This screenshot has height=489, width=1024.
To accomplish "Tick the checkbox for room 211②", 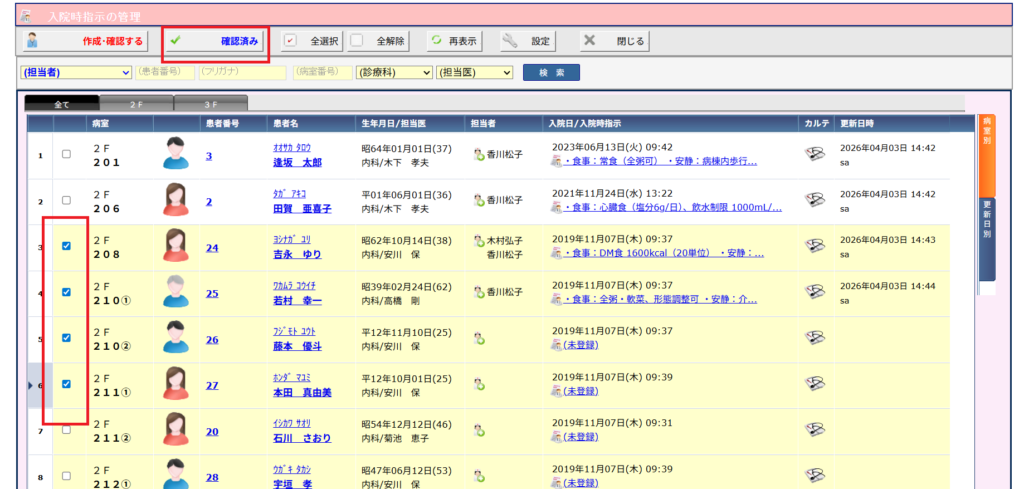I will 66,430.
